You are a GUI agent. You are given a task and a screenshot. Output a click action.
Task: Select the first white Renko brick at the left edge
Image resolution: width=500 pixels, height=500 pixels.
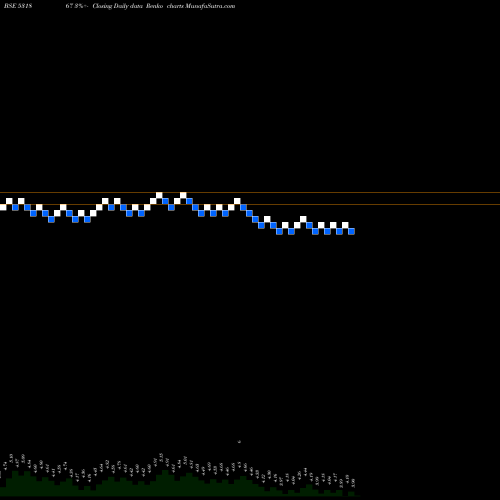tap(3, 207)
